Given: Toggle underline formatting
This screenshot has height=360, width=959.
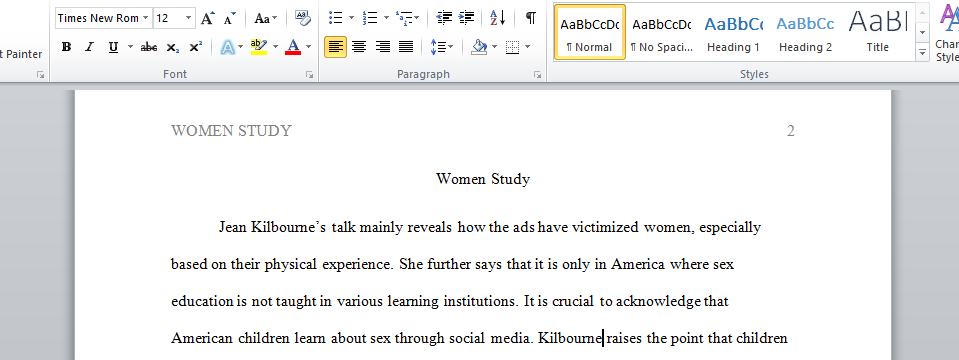Looking at the screenshot, I should (x=113, y=47).
